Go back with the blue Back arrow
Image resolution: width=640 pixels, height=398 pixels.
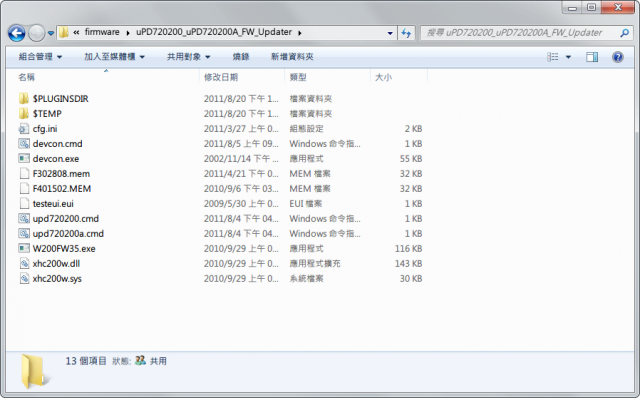(x=17, y=33)
